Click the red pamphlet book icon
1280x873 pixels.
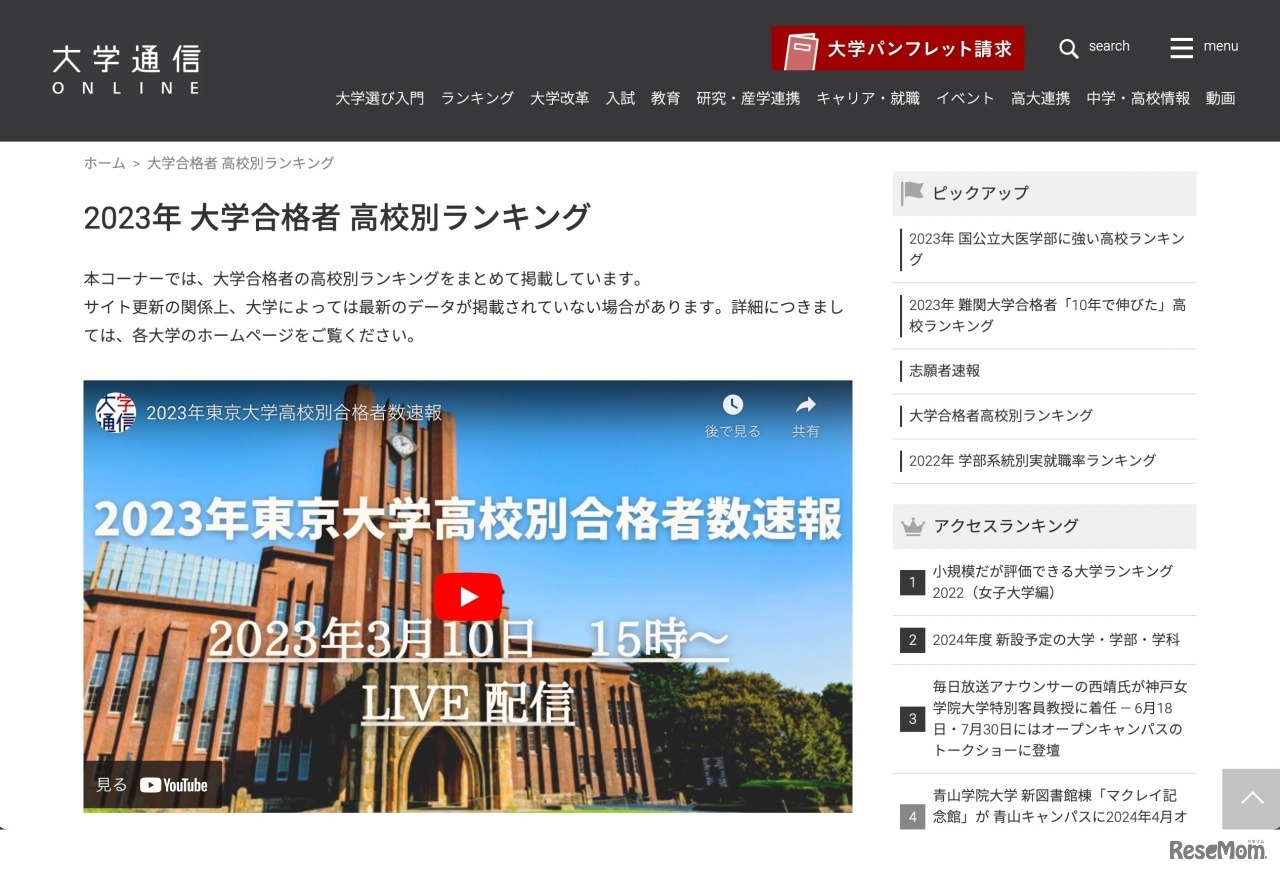pyautogui.click(x=800, y=47)
